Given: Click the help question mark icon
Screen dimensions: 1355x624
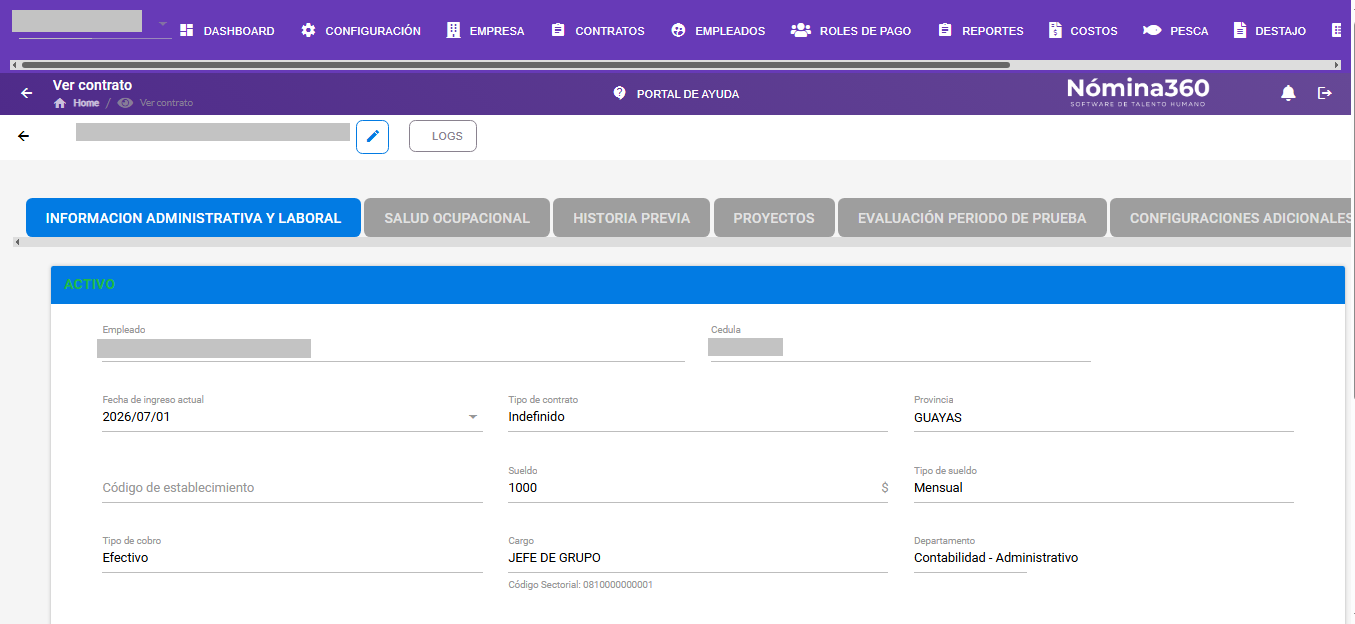Looking at the screenshot, I should click(619, 93).
